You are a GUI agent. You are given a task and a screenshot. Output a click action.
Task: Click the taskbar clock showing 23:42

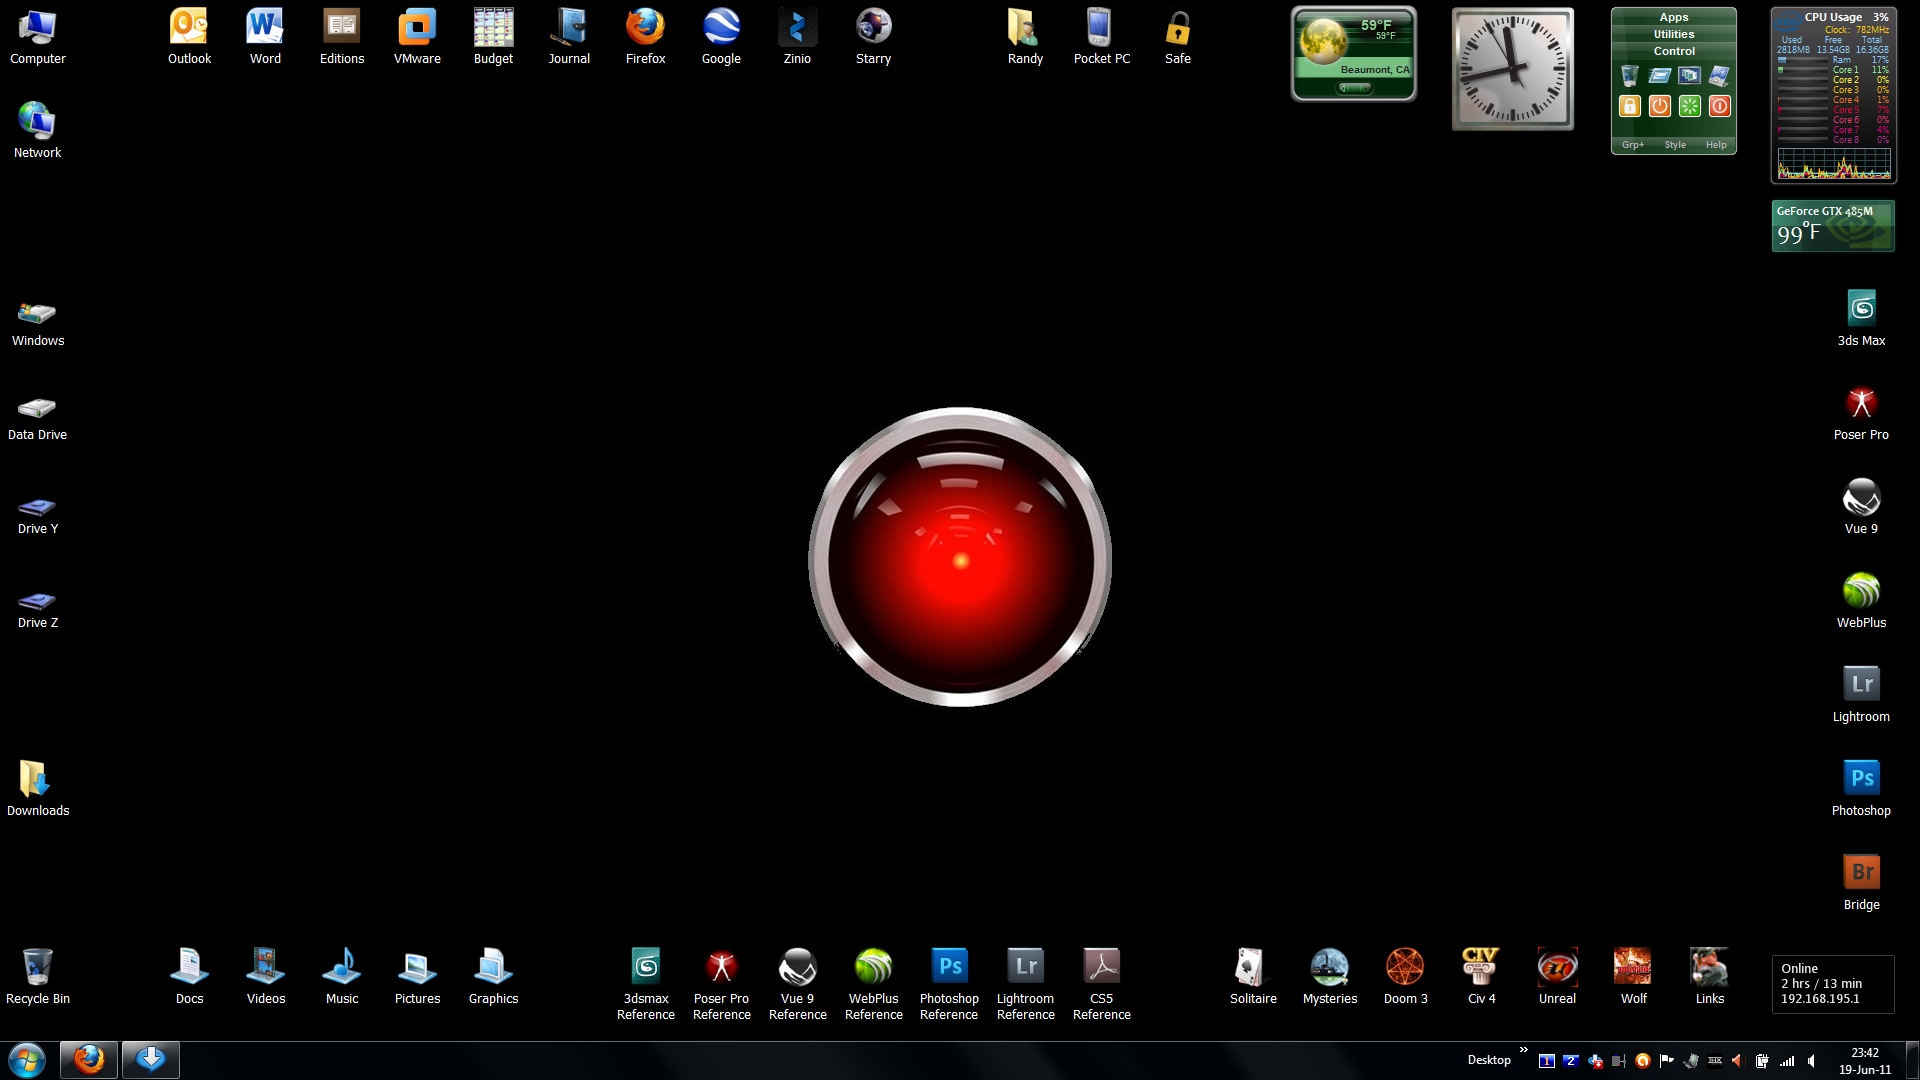(x=1864, y=1060)
